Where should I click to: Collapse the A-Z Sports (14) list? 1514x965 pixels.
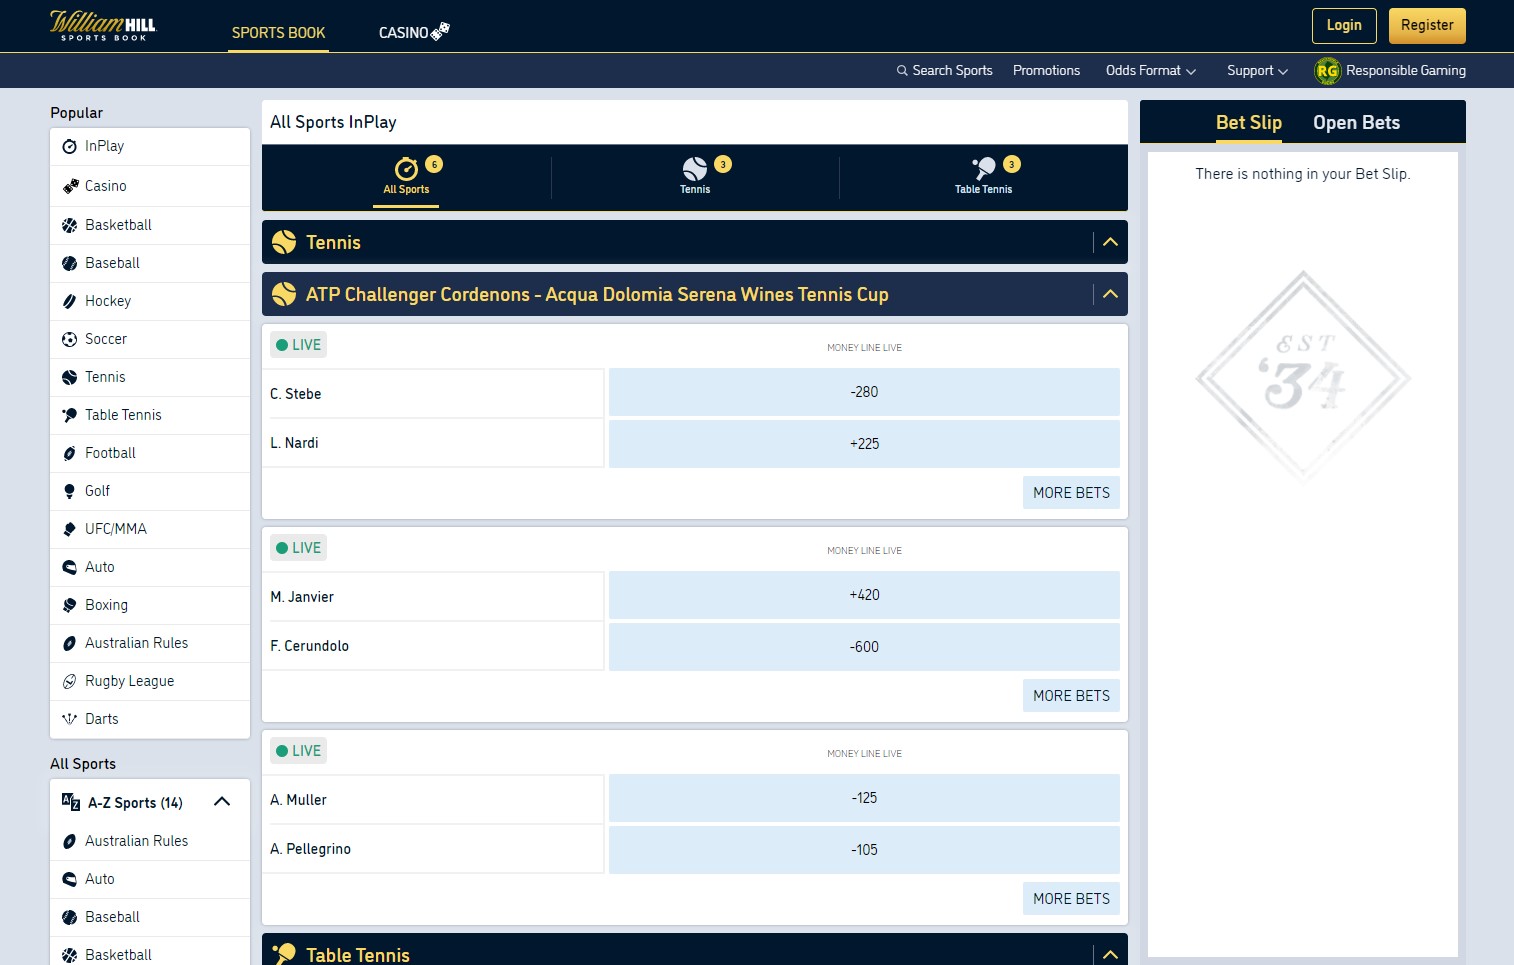[x=222, y=802]
